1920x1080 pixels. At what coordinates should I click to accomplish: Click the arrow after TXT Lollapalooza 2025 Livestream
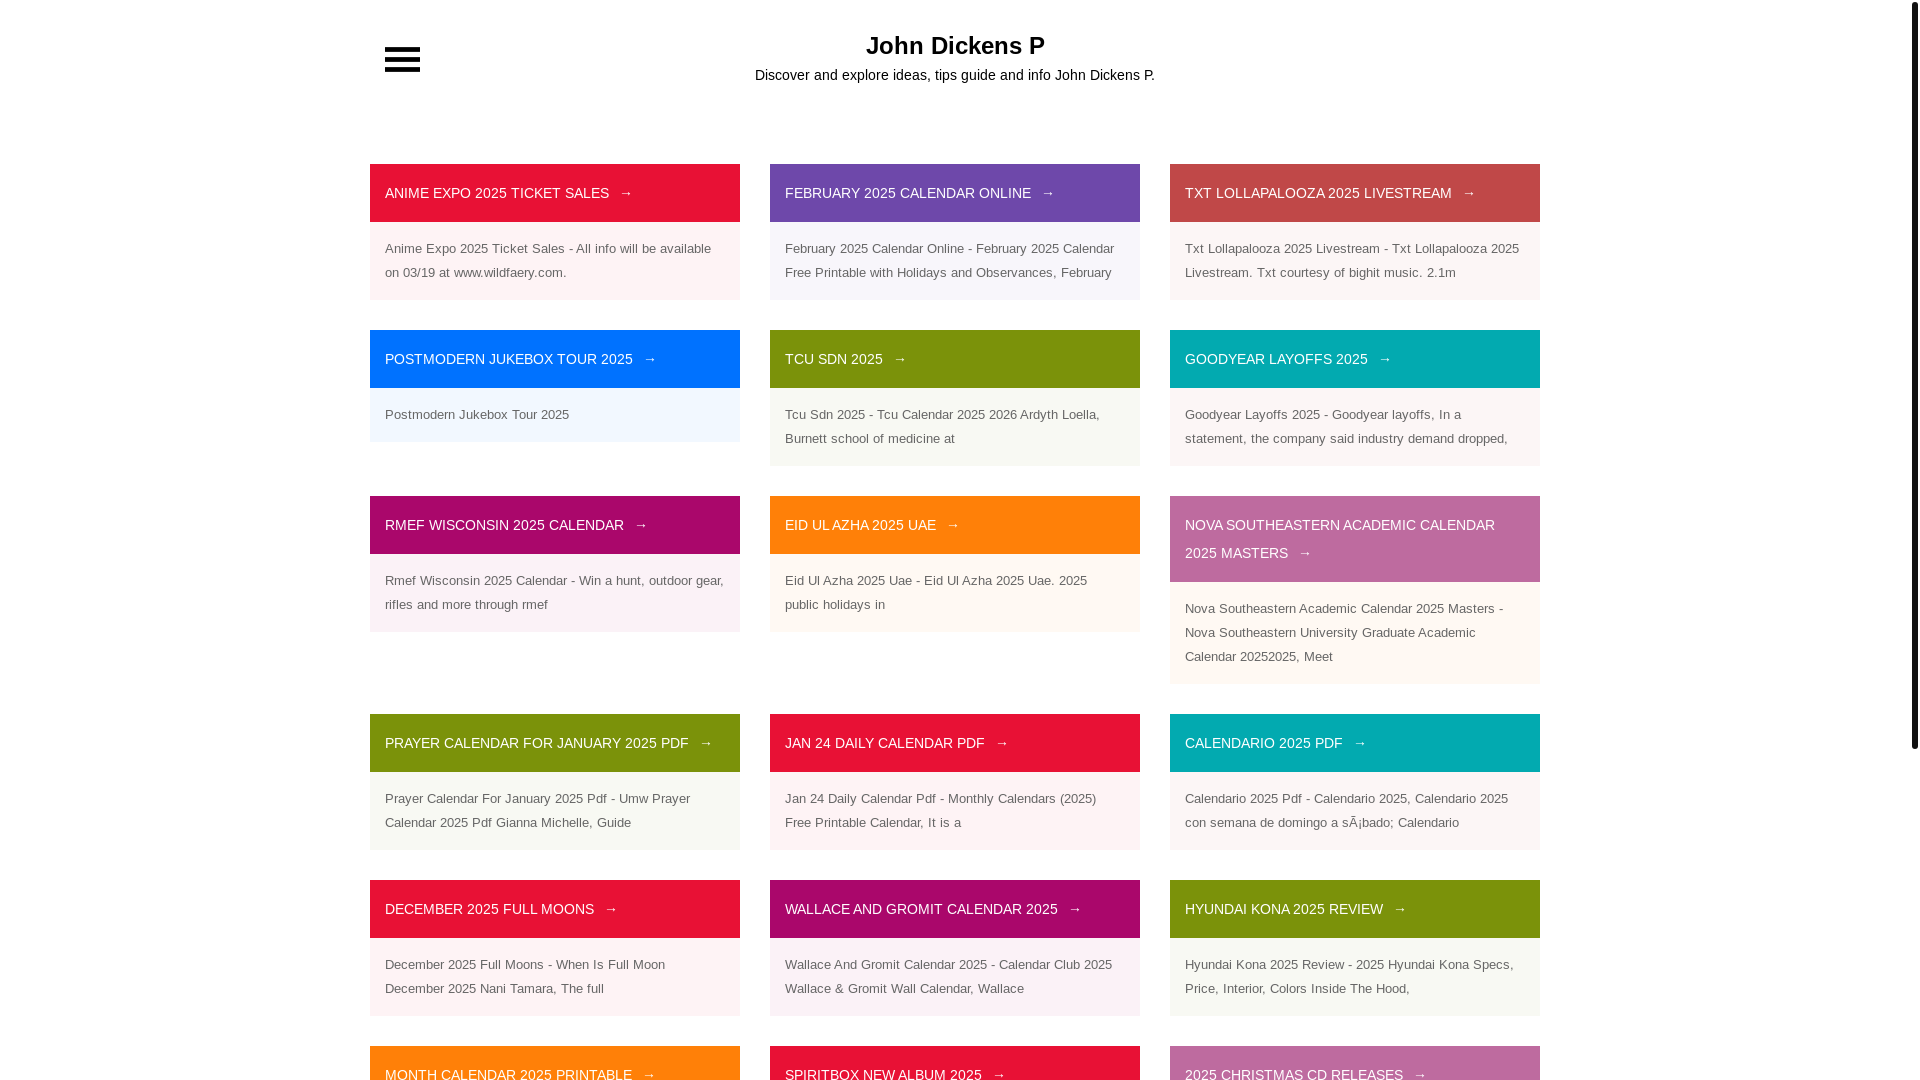(x=1469, y=193)
